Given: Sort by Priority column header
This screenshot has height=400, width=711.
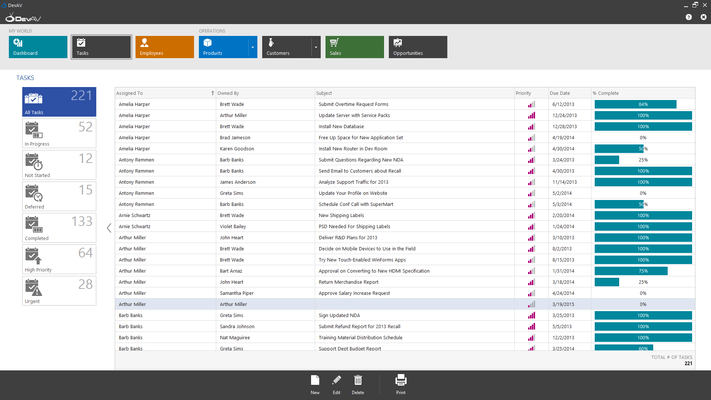Looking at the screenshot, I should [x=531, y=93].
